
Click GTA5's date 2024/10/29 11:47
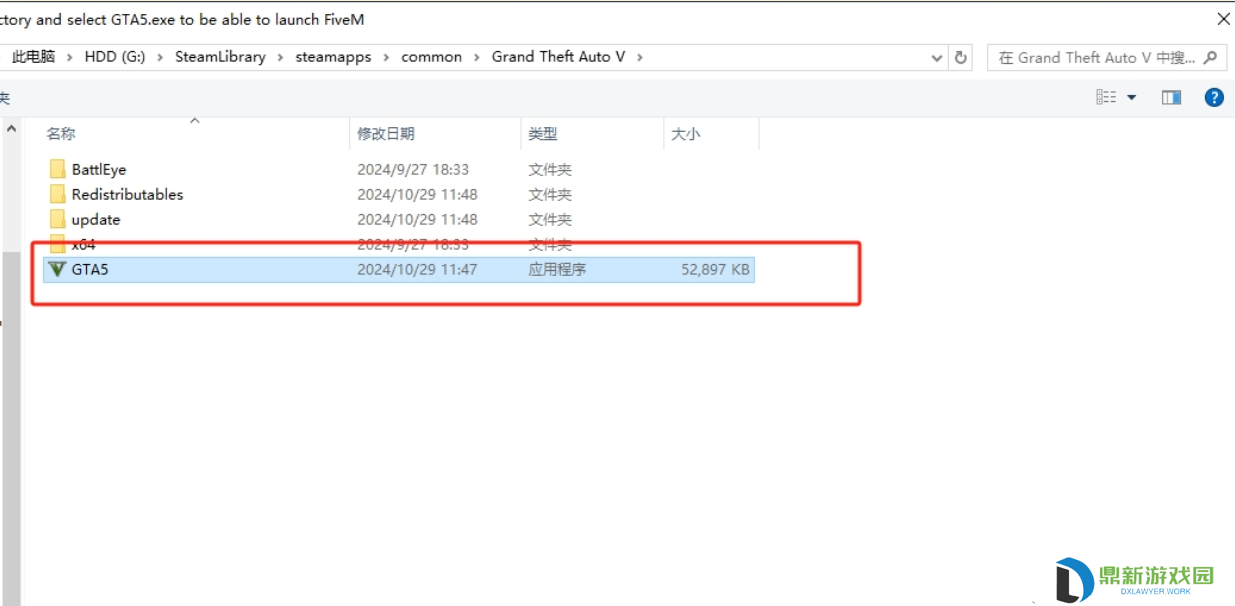417,269
